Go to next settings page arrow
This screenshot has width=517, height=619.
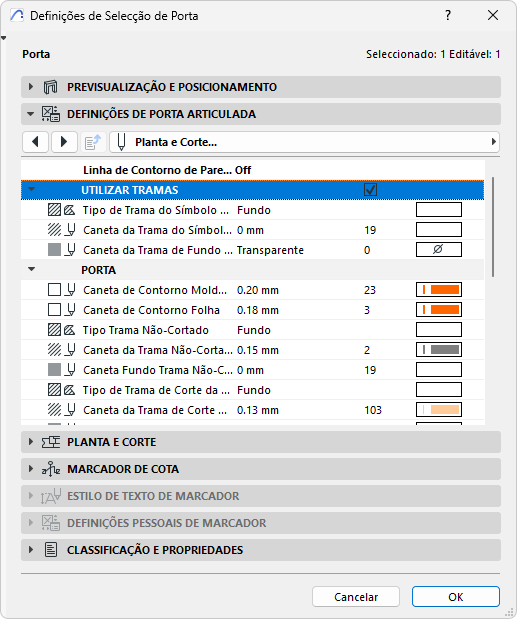(64, 142)
